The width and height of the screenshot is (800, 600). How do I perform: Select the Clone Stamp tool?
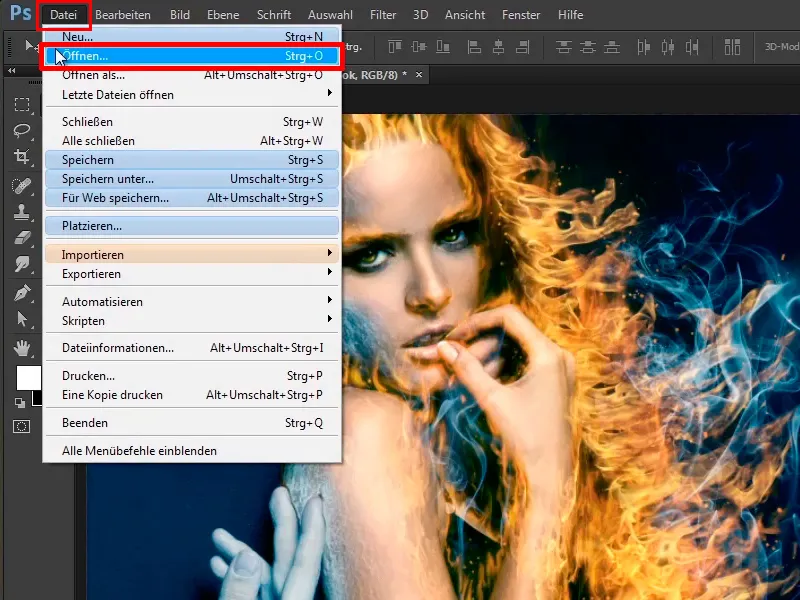tap(21, 212)
